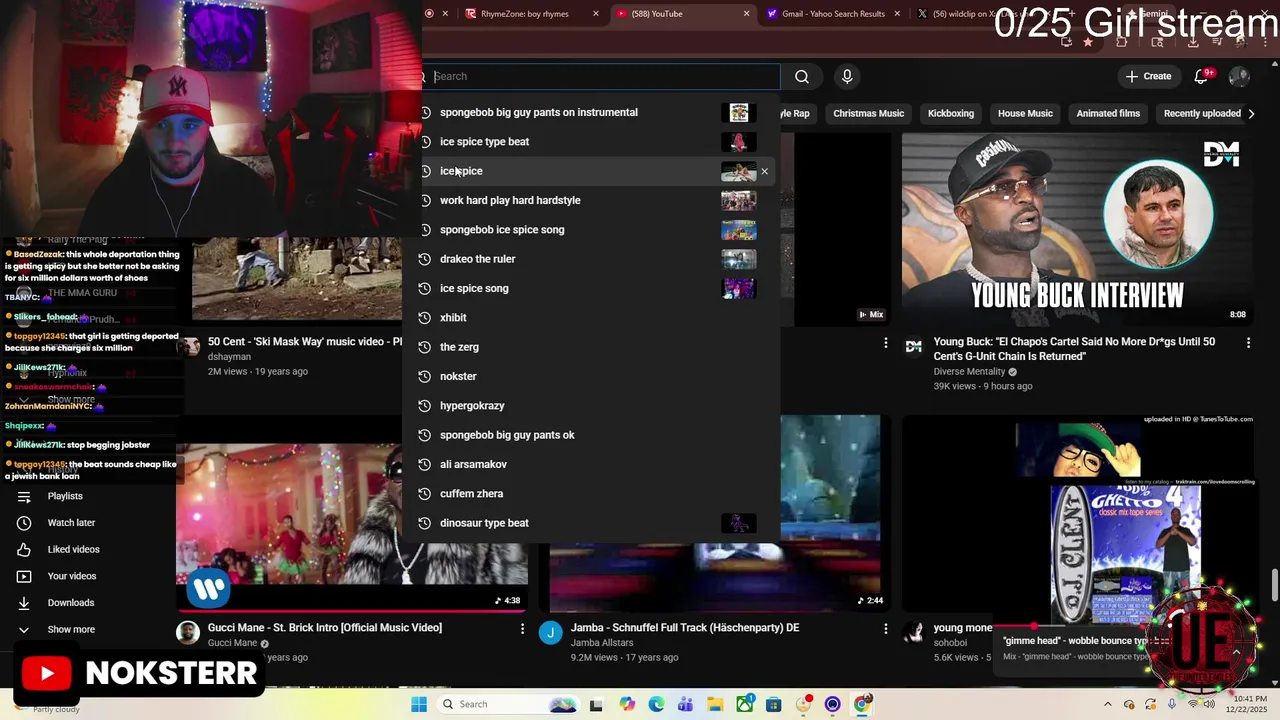Open options menu for Young Buck video
The width and height of the screenshot is (1280, 720).
click(x=1248, y=343)
